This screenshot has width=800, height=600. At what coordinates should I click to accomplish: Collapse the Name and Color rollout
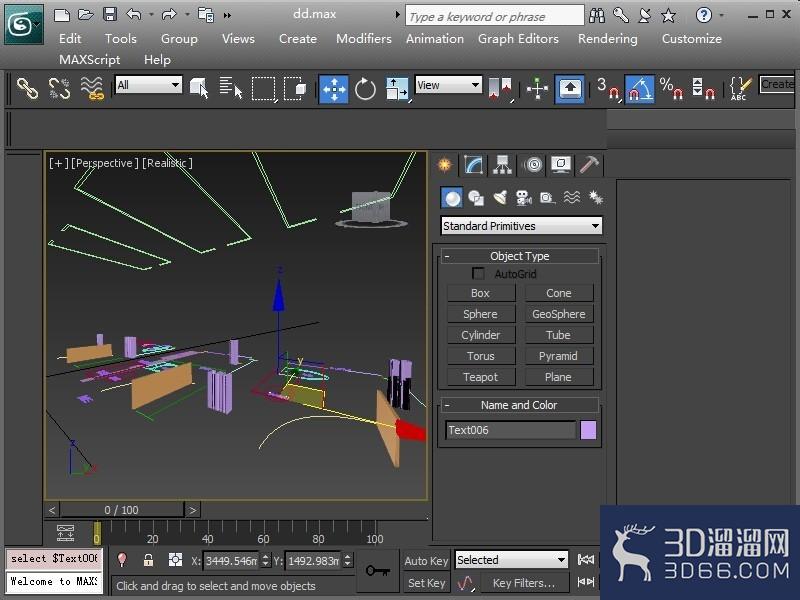click(x=519, y=405)
